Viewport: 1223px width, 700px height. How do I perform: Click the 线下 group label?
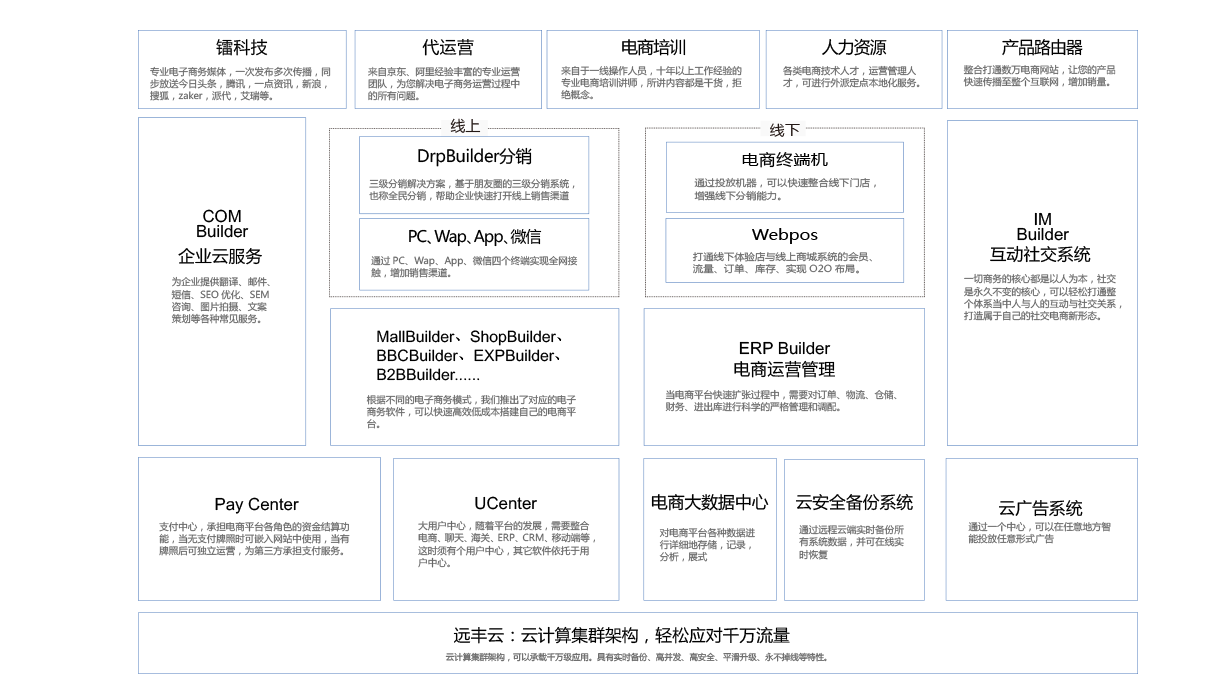coord(785,130)
